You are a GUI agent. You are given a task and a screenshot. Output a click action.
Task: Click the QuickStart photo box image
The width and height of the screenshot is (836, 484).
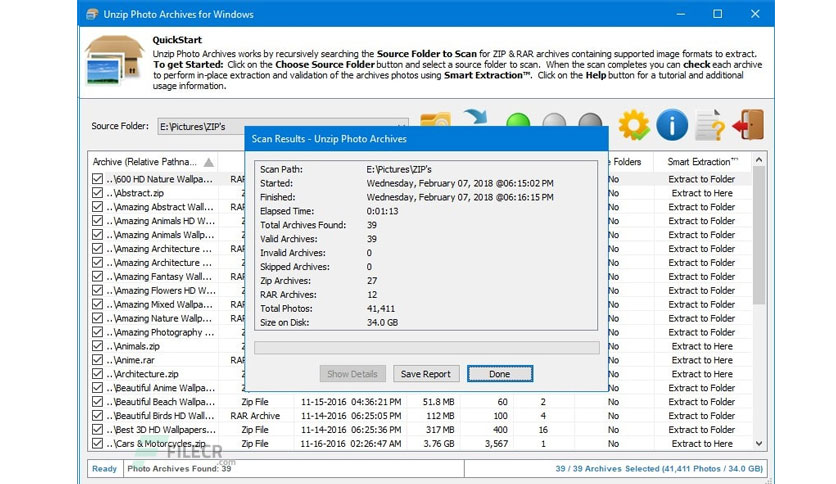point(114,61)
